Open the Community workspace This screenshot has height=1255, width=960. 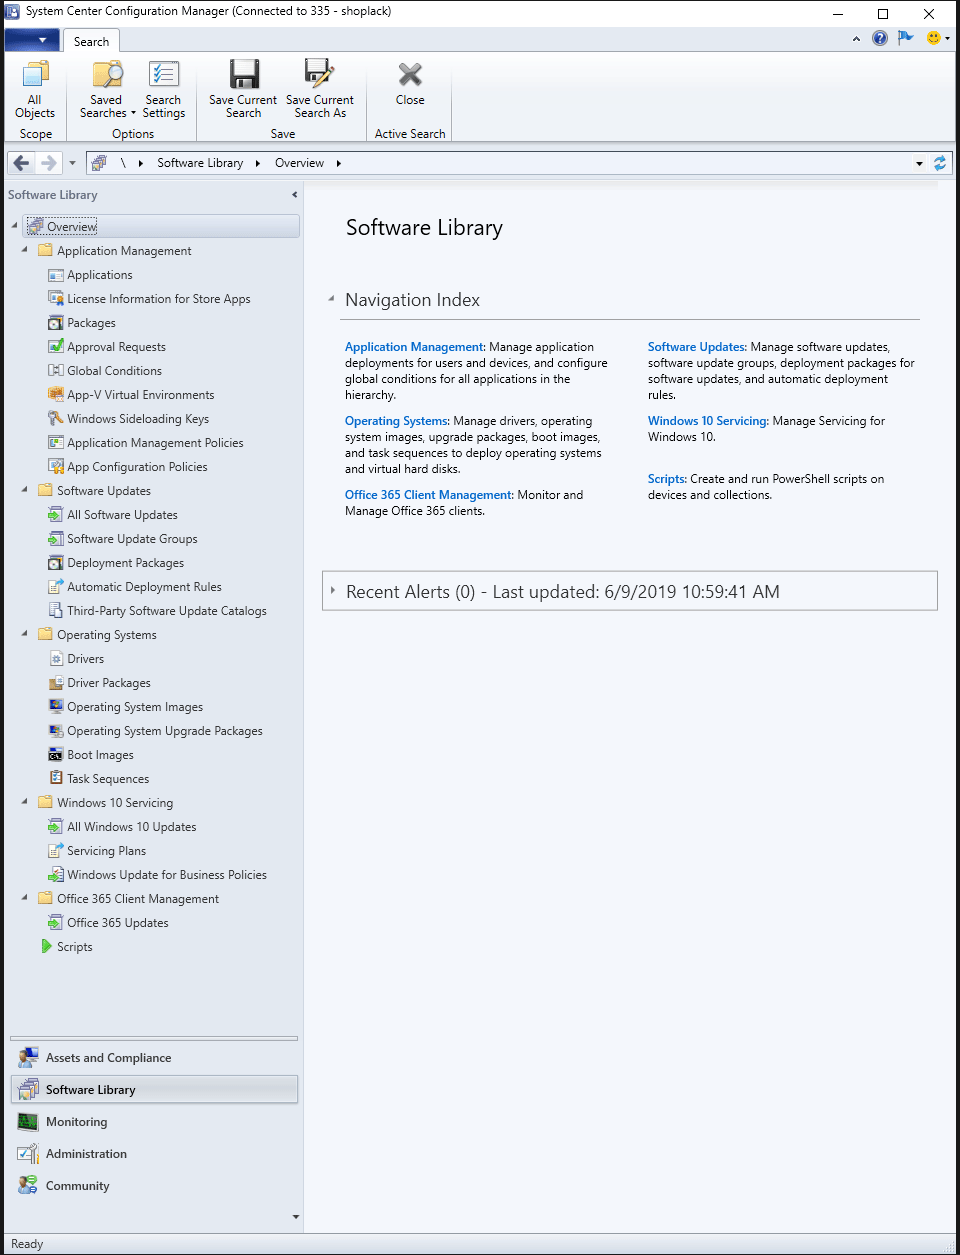point(154,1186)
